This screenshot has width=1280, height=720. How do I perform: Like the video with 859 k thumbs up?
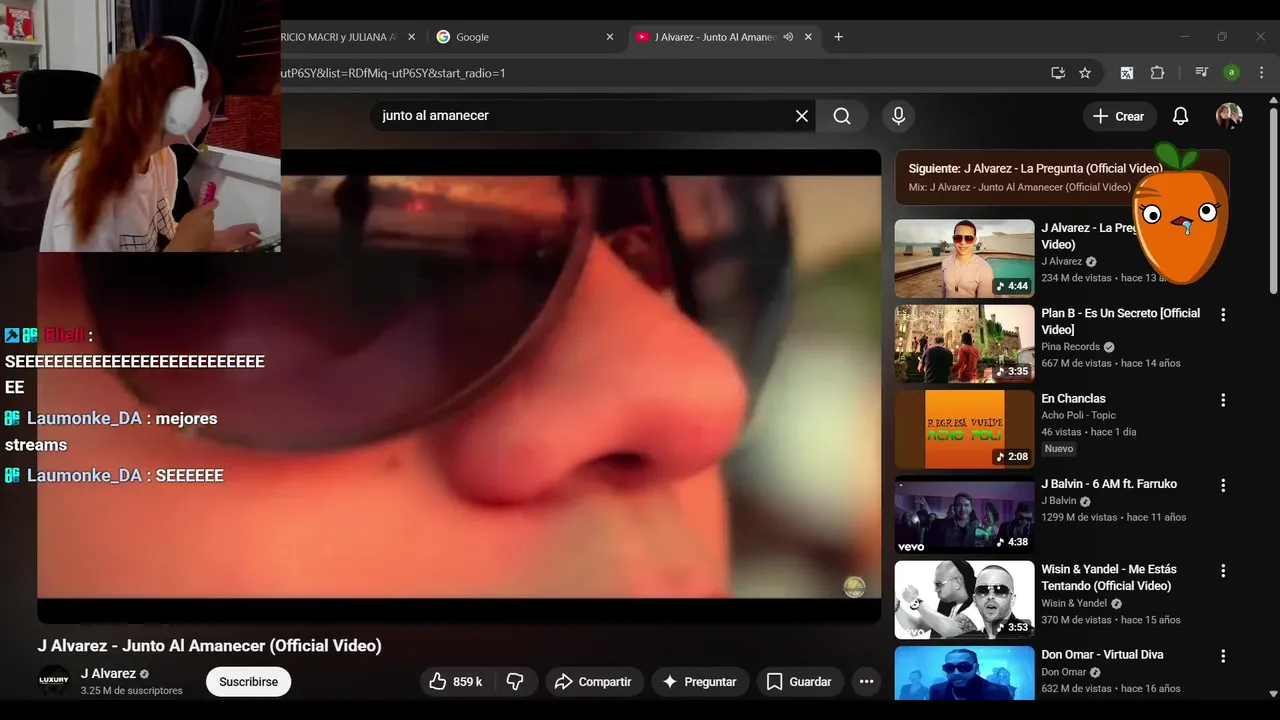tap(455, 682)
